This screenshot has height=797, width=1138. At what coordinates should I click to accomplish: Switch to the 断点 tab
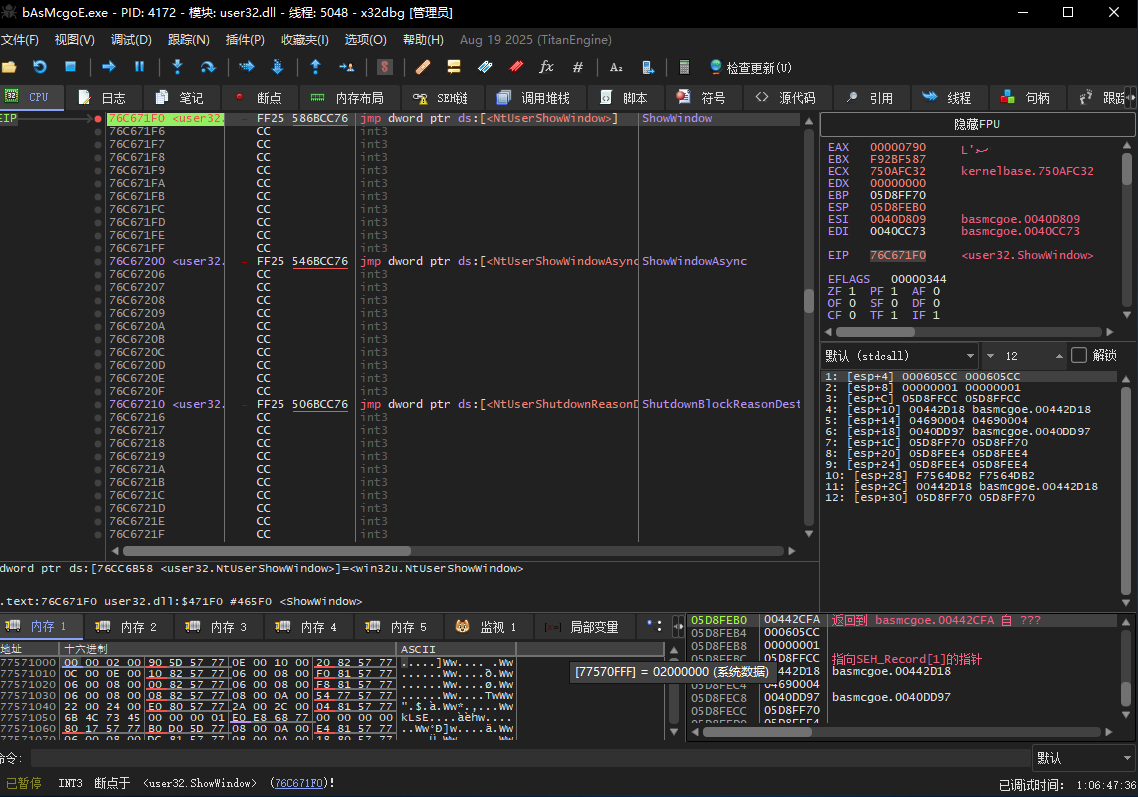[259, 97]
